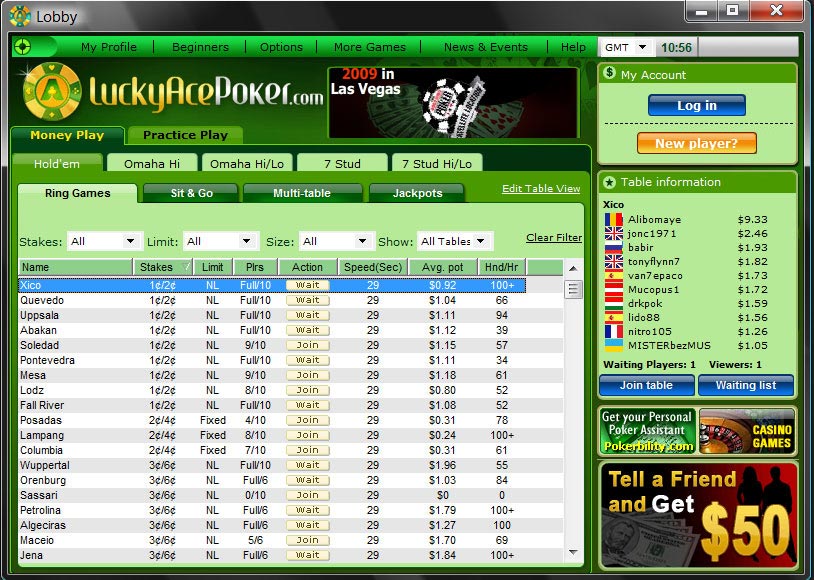This screenshot has height=580, width=814.
Task: Click the Wait button for Quevedo table
Action: click(x=307, y=300)
